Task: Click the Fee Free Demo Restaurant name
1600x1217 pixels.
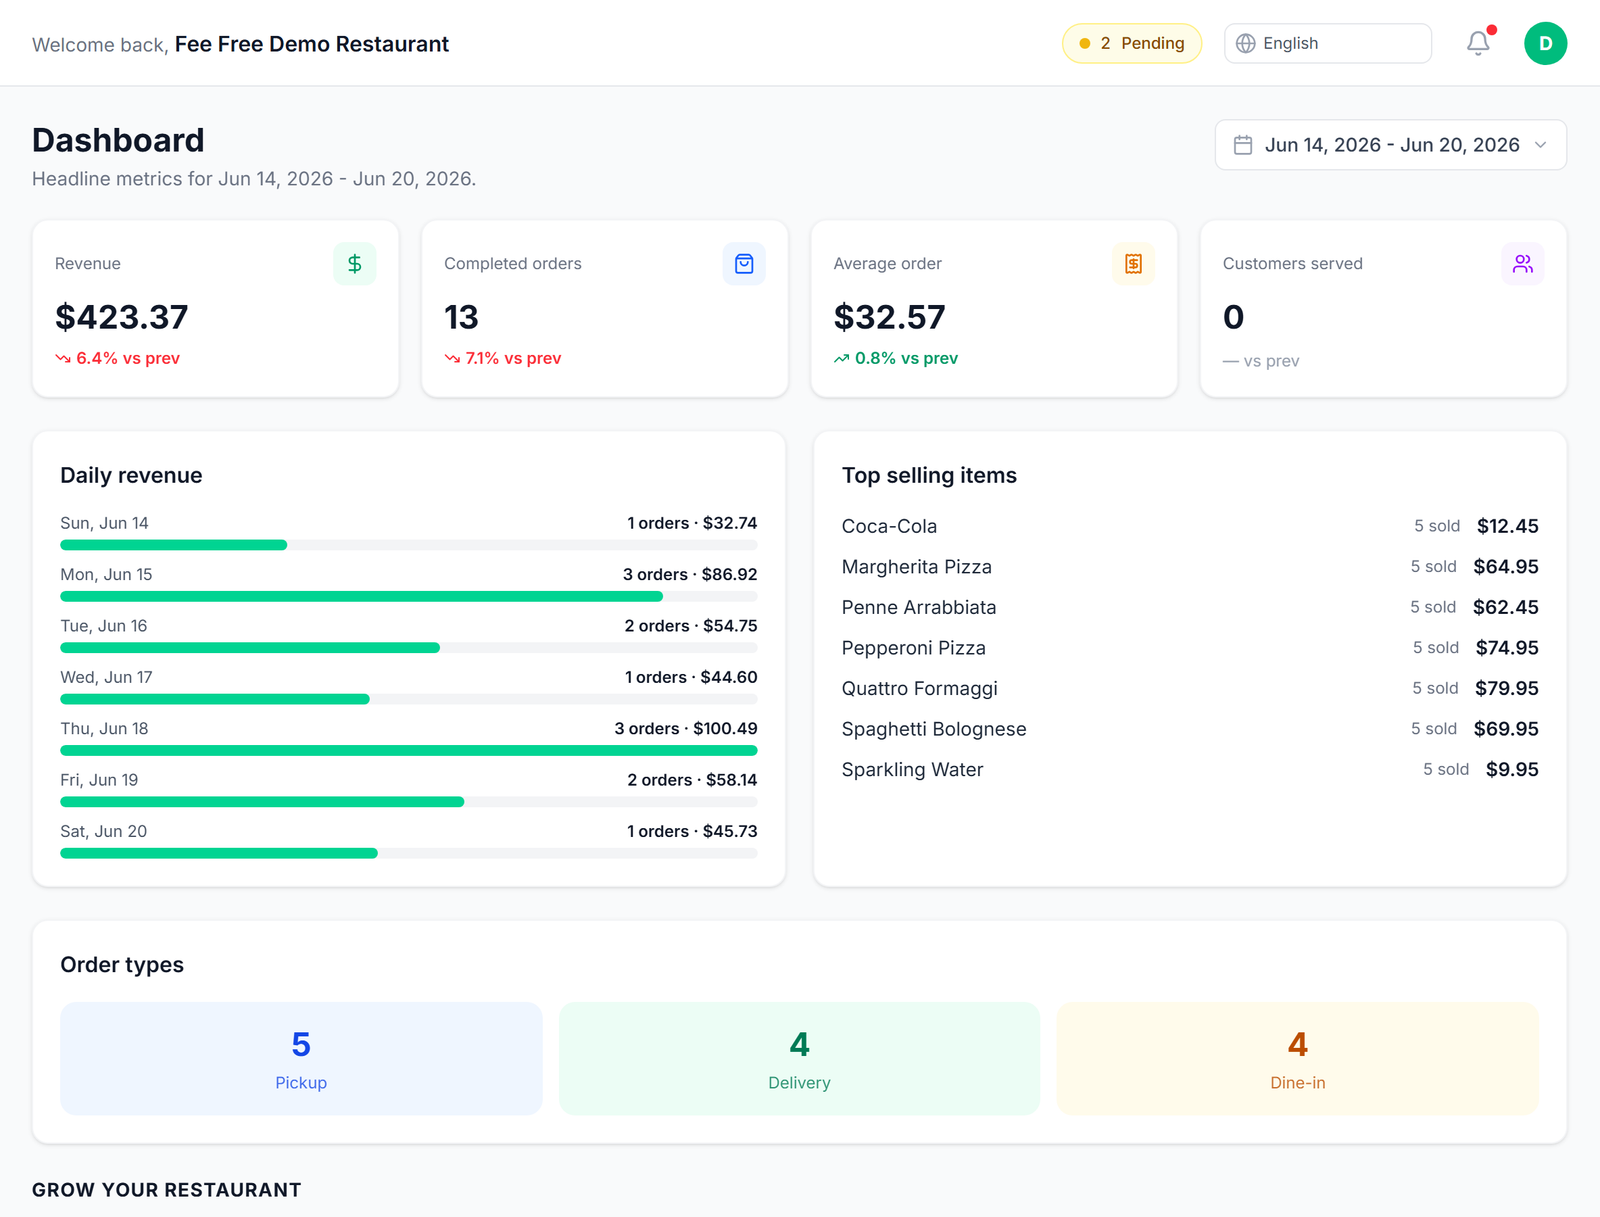Action: click(x=312, y=44)
